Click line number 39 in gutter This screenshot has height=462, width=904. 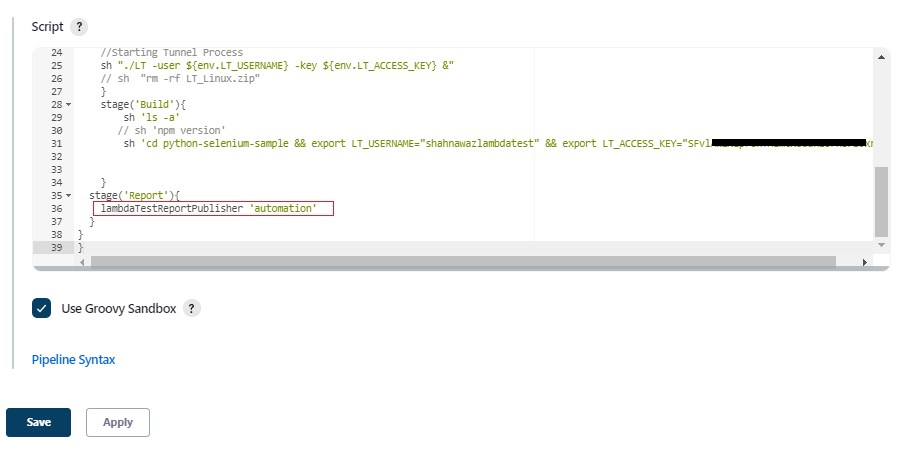point(56,248)
